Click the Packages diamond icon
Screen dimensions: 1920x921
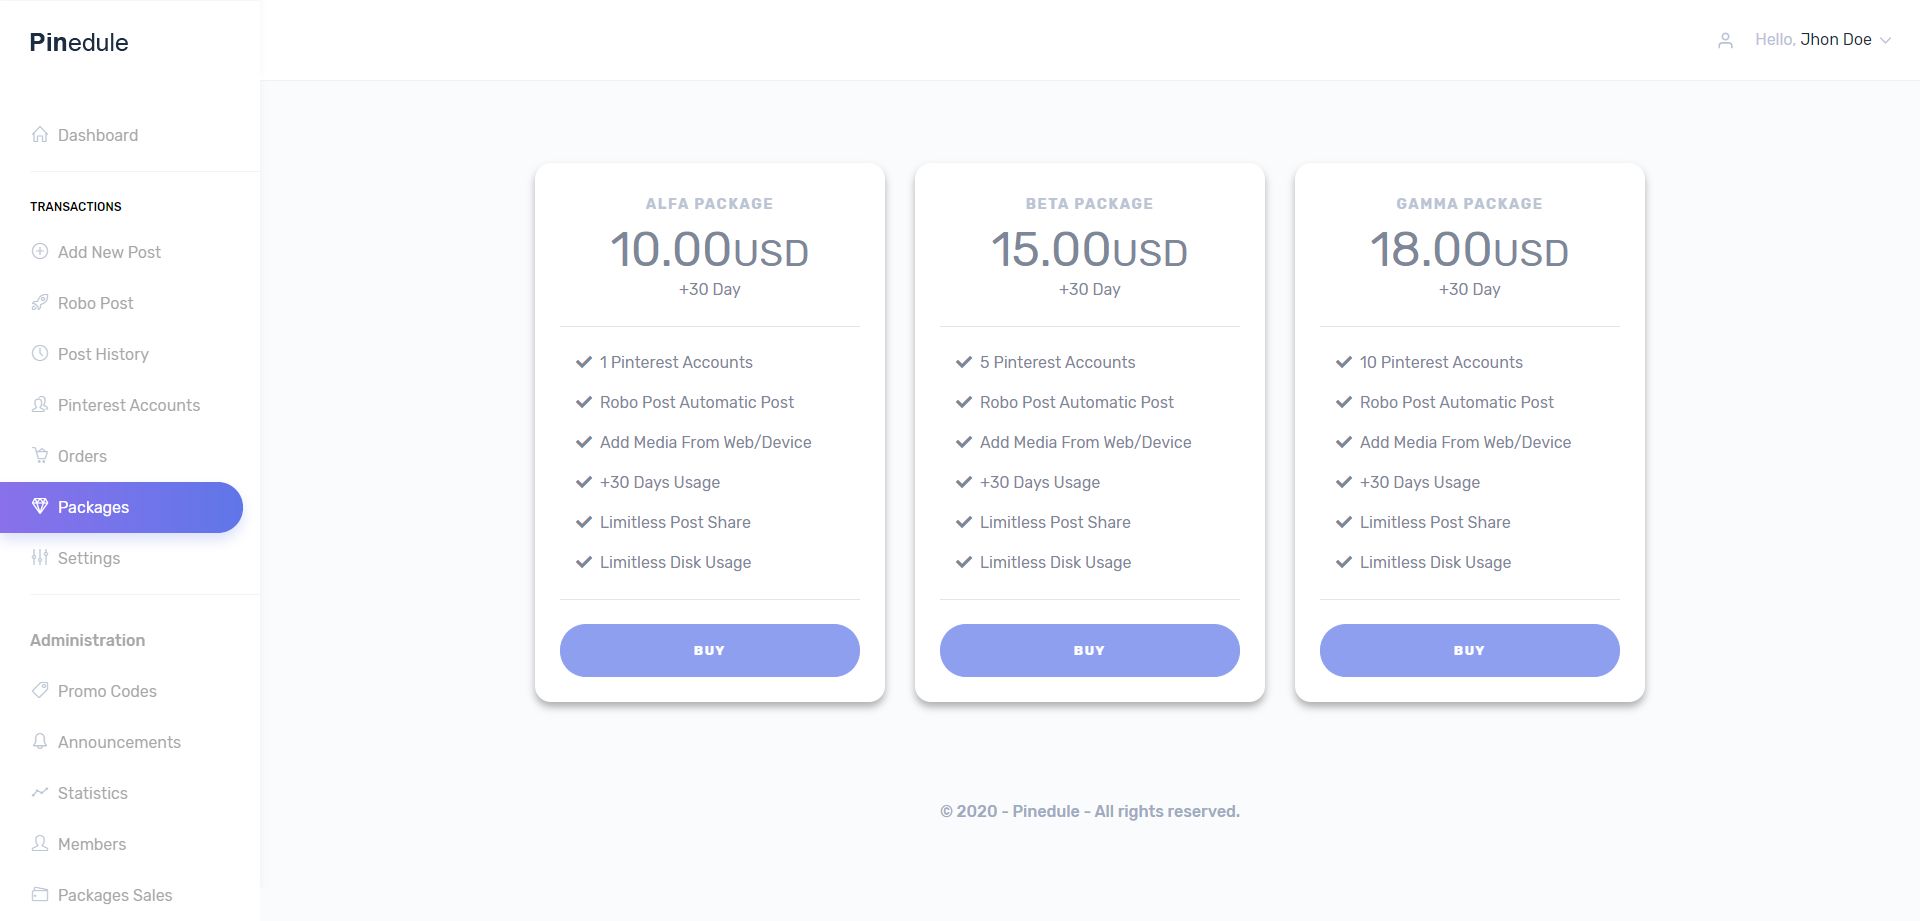pyautogui.click(x=40, y=506)
